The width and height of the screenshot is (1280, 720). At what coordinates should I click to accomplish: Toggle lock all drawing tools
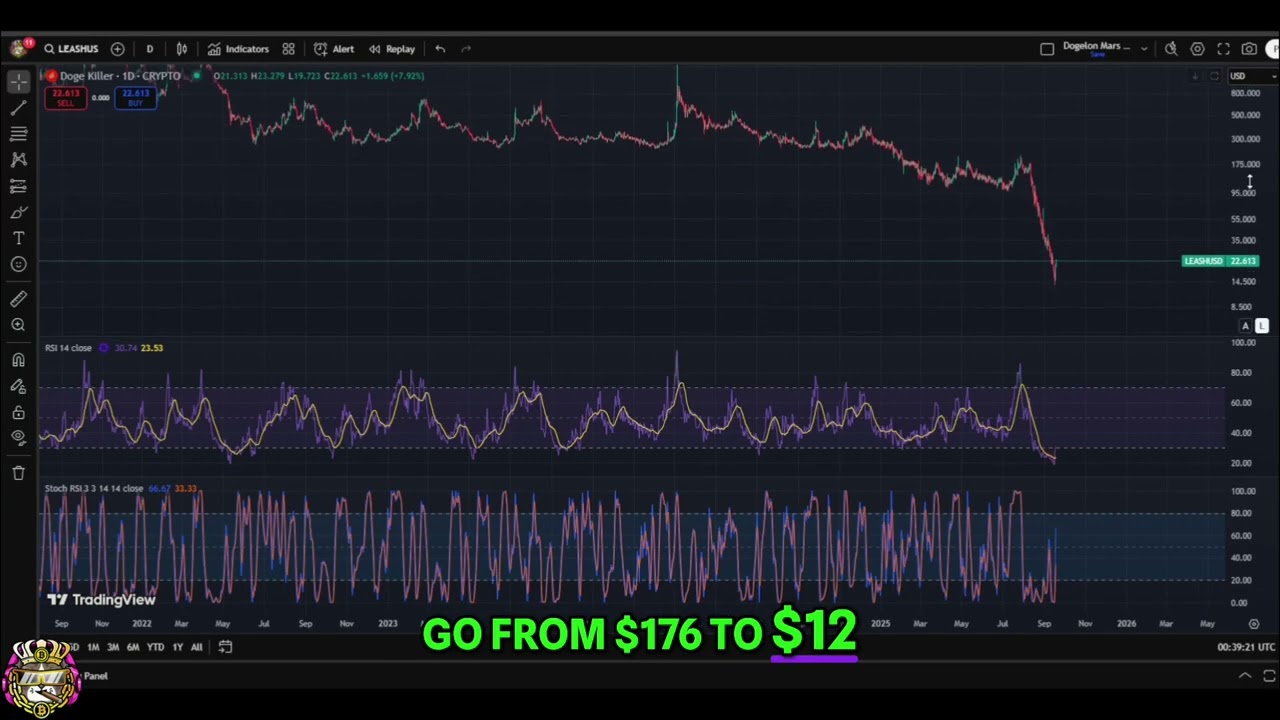pos(18,412)
